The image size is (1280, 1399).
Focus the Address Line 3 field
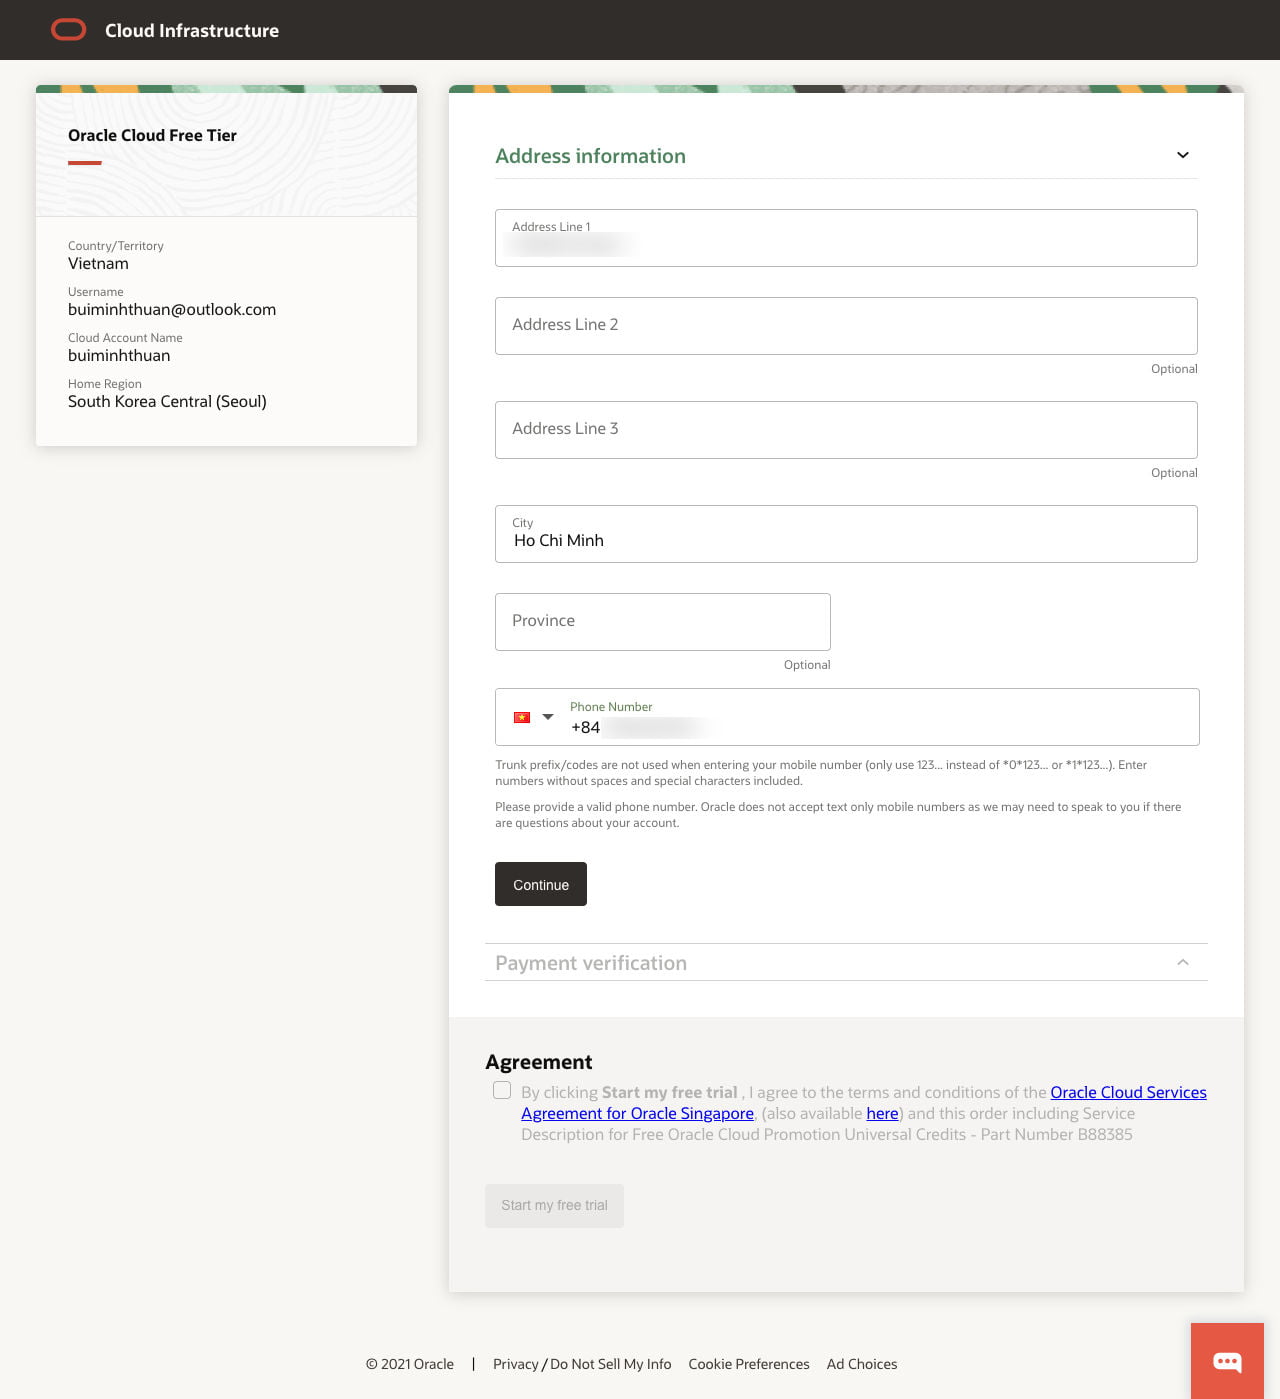point(846,430)
